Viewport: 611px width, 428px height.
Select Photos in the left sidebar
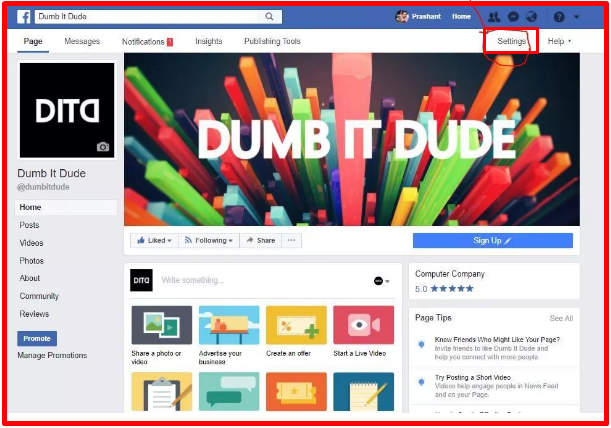(x=32, y=261)
